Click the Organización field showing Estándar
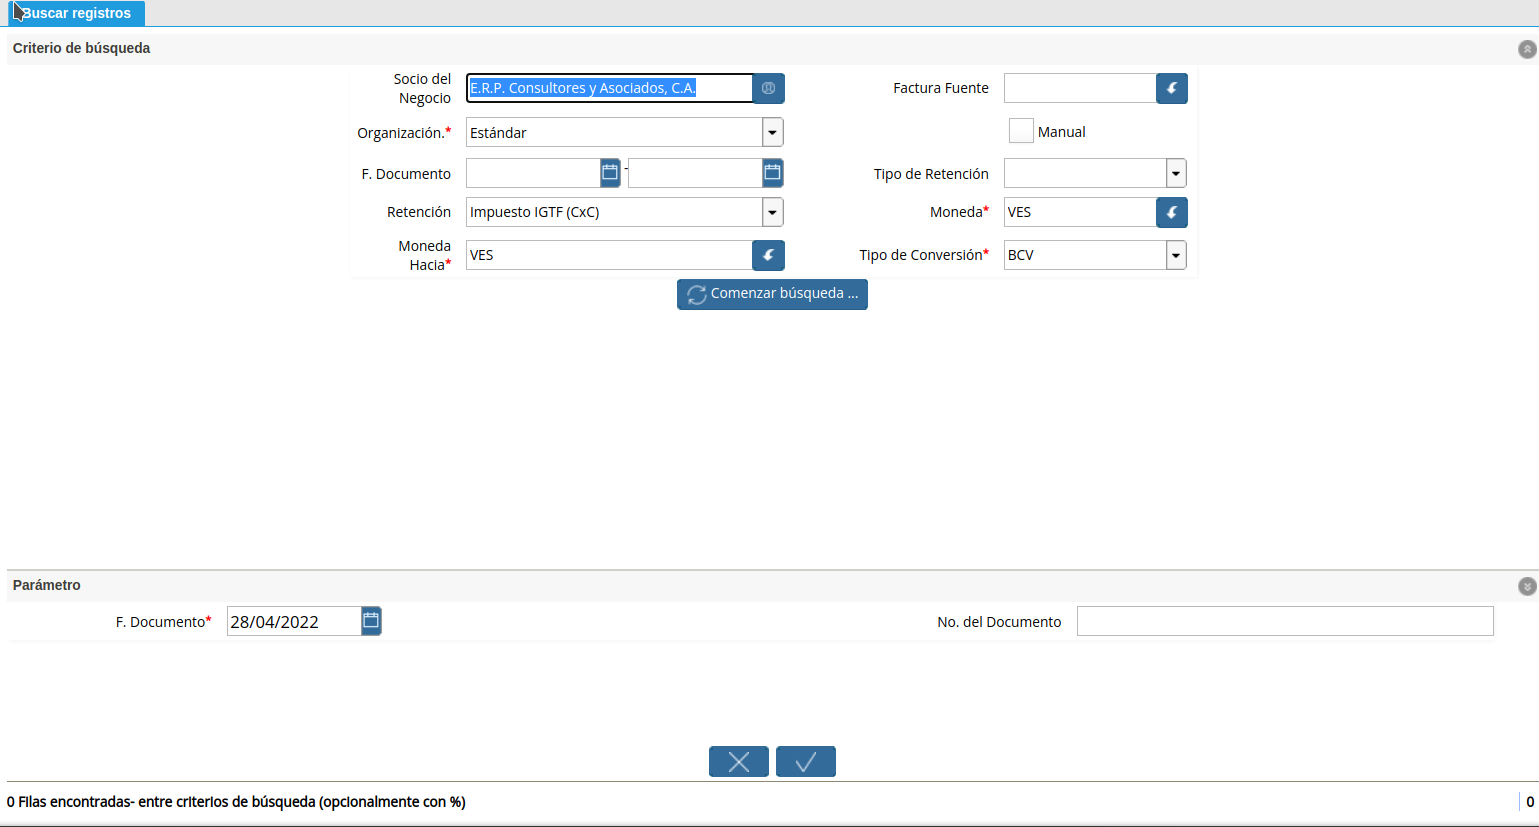1539x827 pixels. point(614,132)
